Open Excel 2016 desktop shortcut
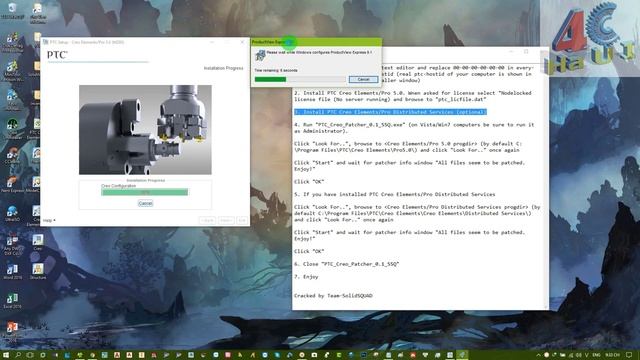 click(12, 301)
